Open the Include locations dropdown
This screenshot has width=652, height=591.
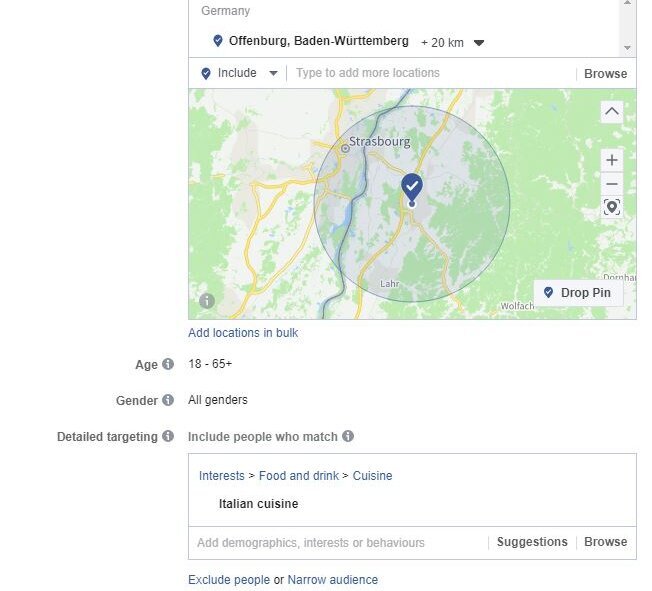(240, 73)
